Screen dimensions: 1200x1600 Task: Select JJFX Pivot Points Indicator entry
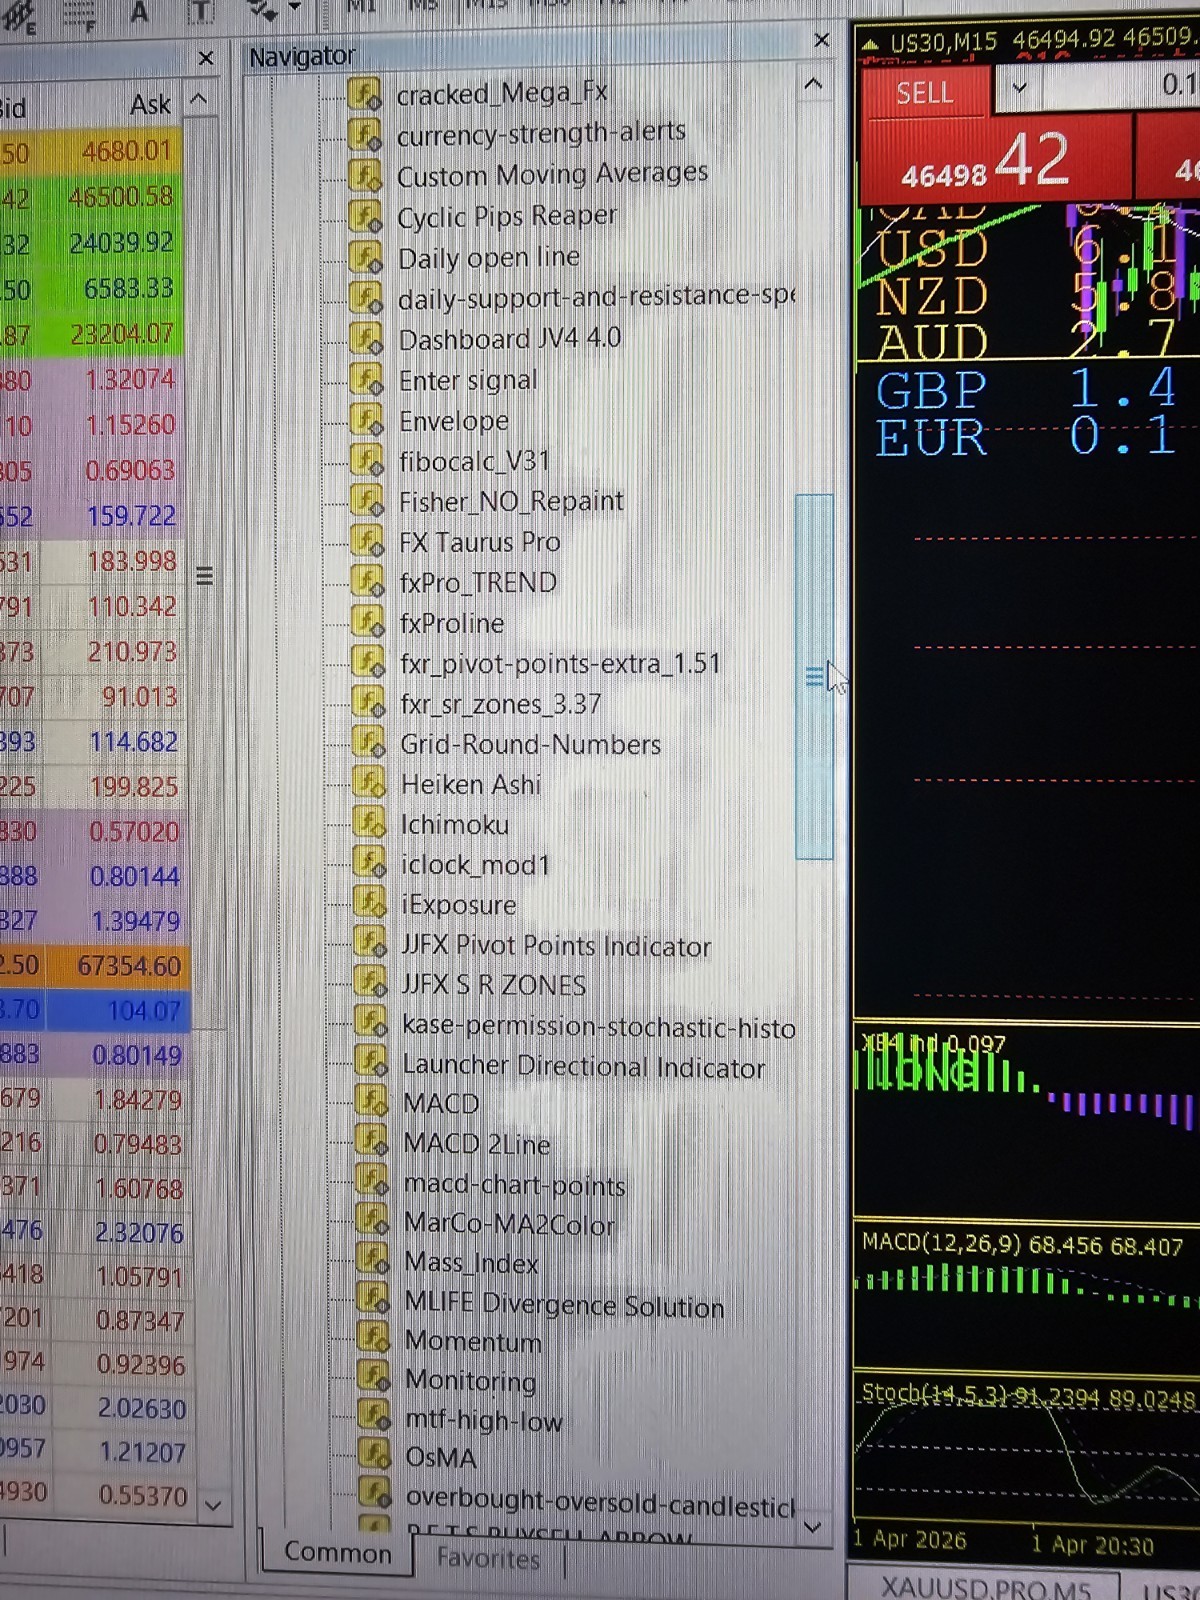(x=556, y=945)
